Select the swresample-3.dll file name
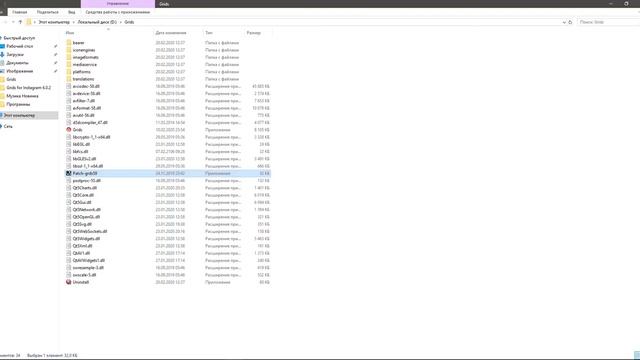This screenshot has width=640, height=360. (88, 268)
